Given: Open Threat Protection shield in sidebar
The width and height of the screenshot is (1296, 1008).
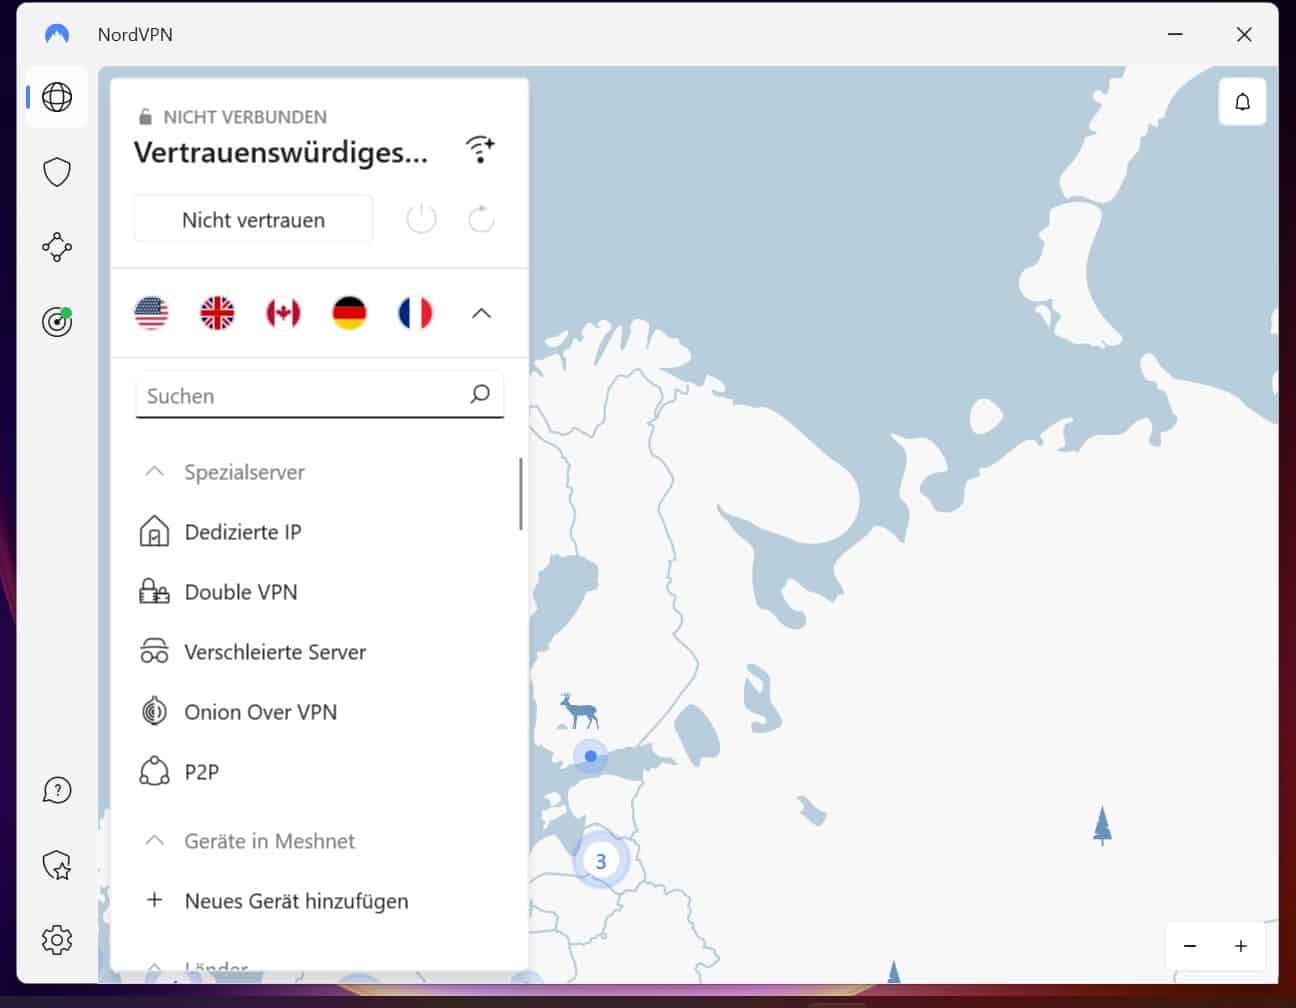Looking at the screenshot, I should point(57,172).
